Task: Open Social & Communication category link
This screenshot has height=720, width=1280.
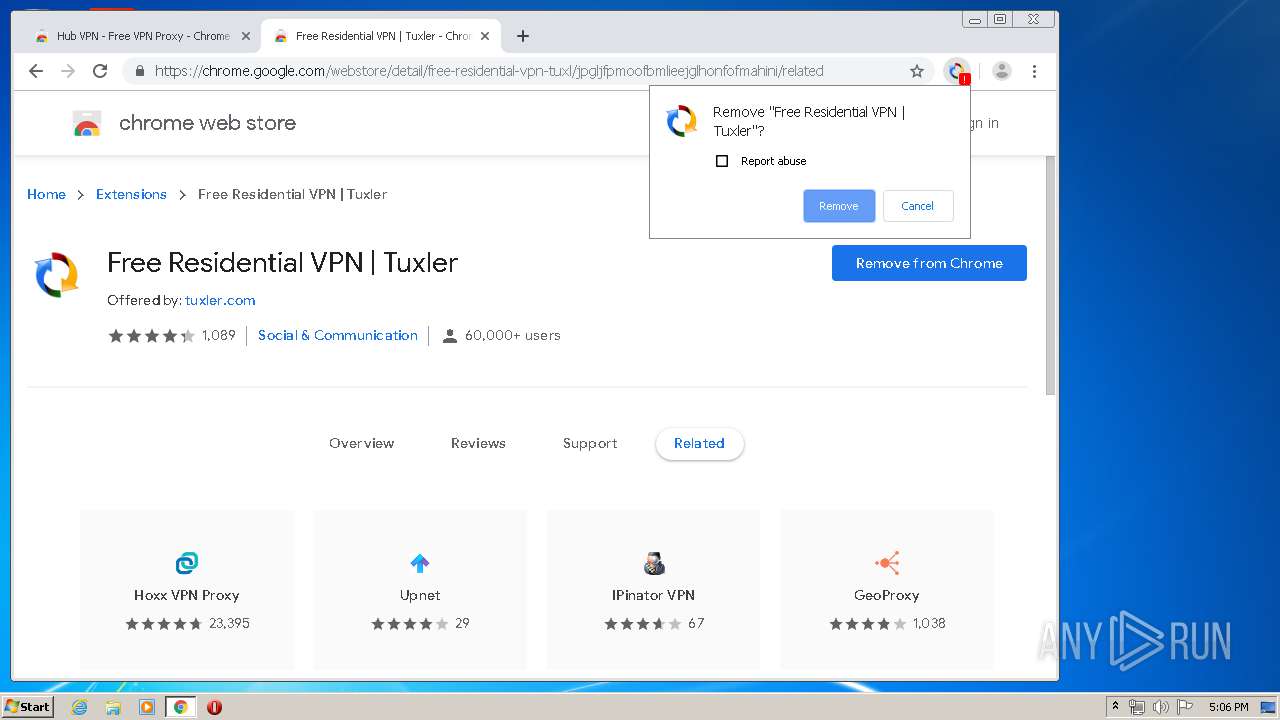Action: click(x=338, y=335)
